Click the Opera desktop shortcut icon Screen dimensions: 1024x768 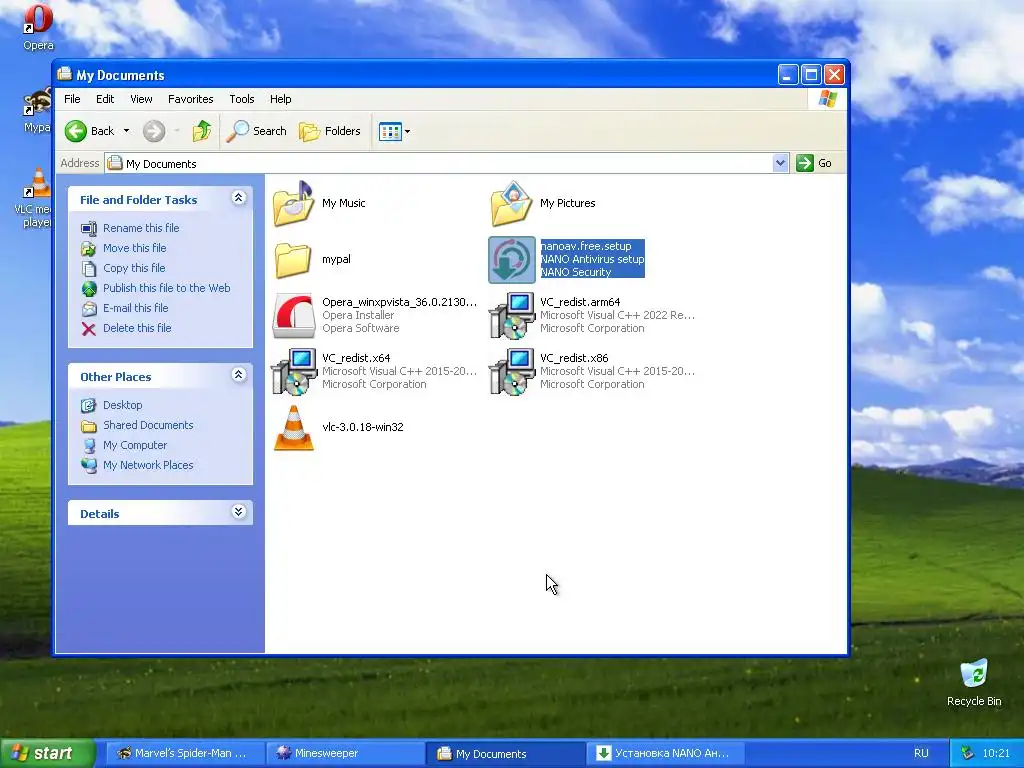39,19
